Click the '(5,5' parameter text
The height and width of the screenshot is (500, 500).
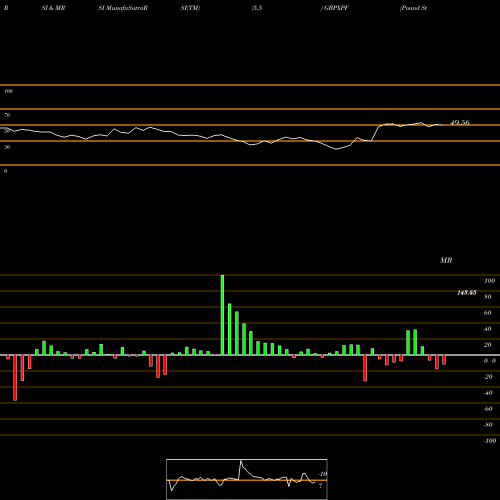click(x=257, y=8)
